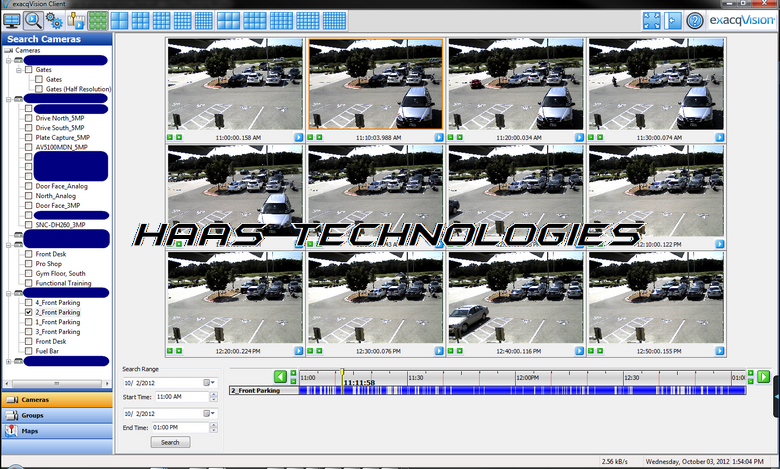The width and height of the screenshot is (780, 469).
Task: Click the 2.56 kB/s status bar entry
Action: [x=615, y=462]
